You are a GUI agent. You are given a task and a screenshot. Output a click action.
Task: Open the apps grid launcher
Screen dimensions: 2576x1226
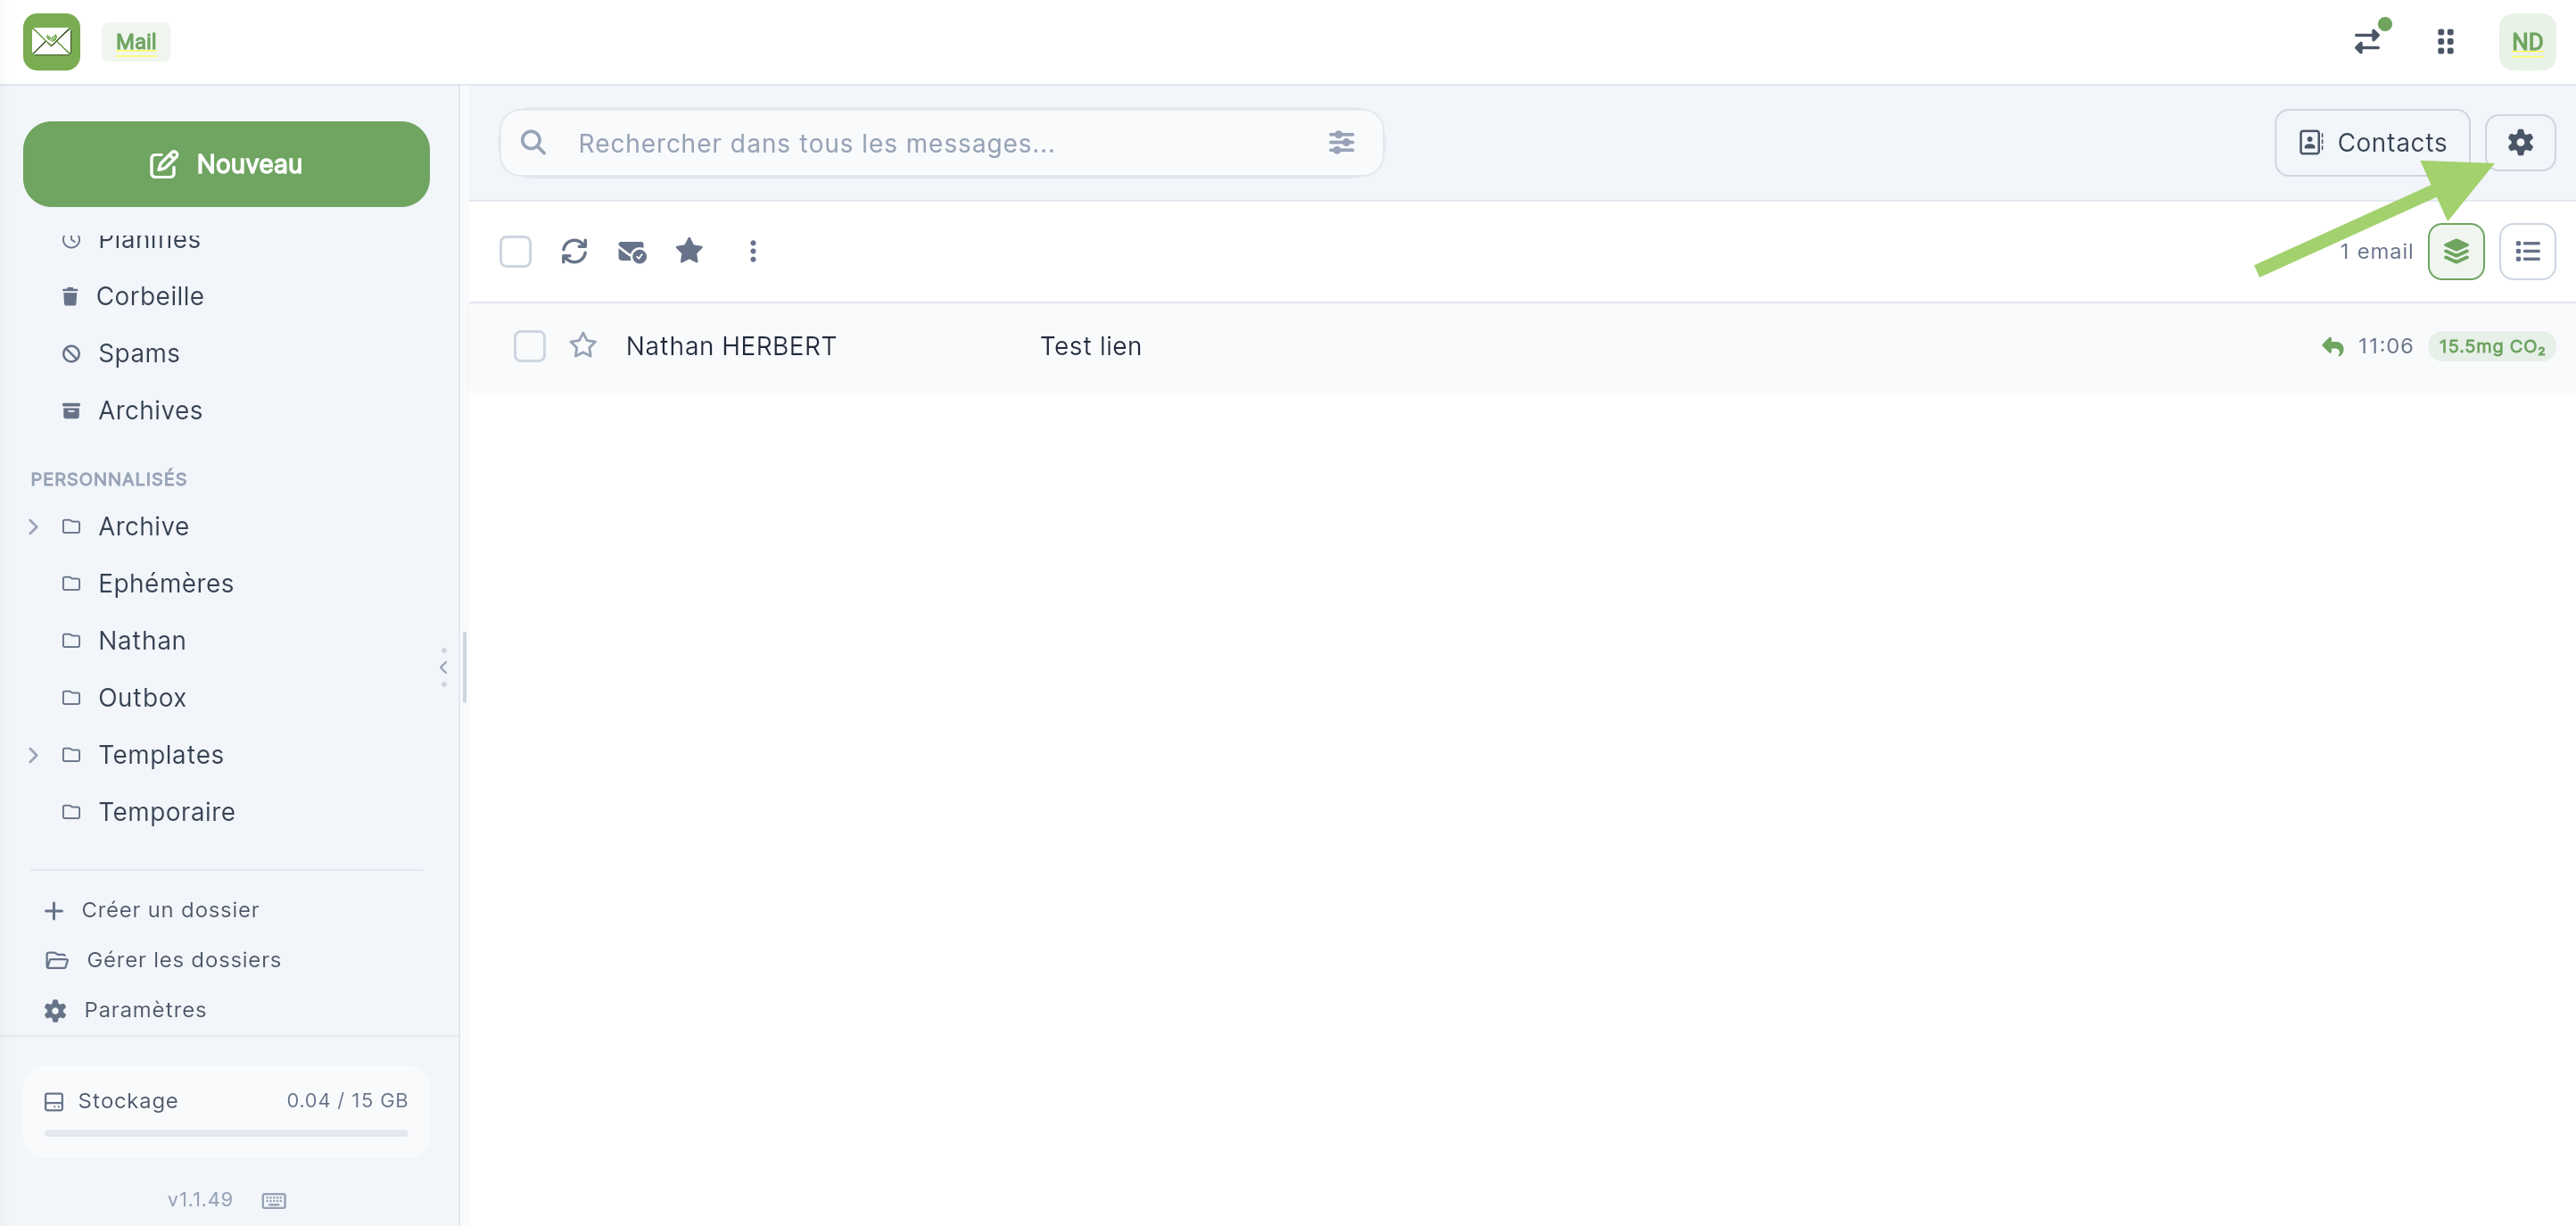click(2445, 42)
